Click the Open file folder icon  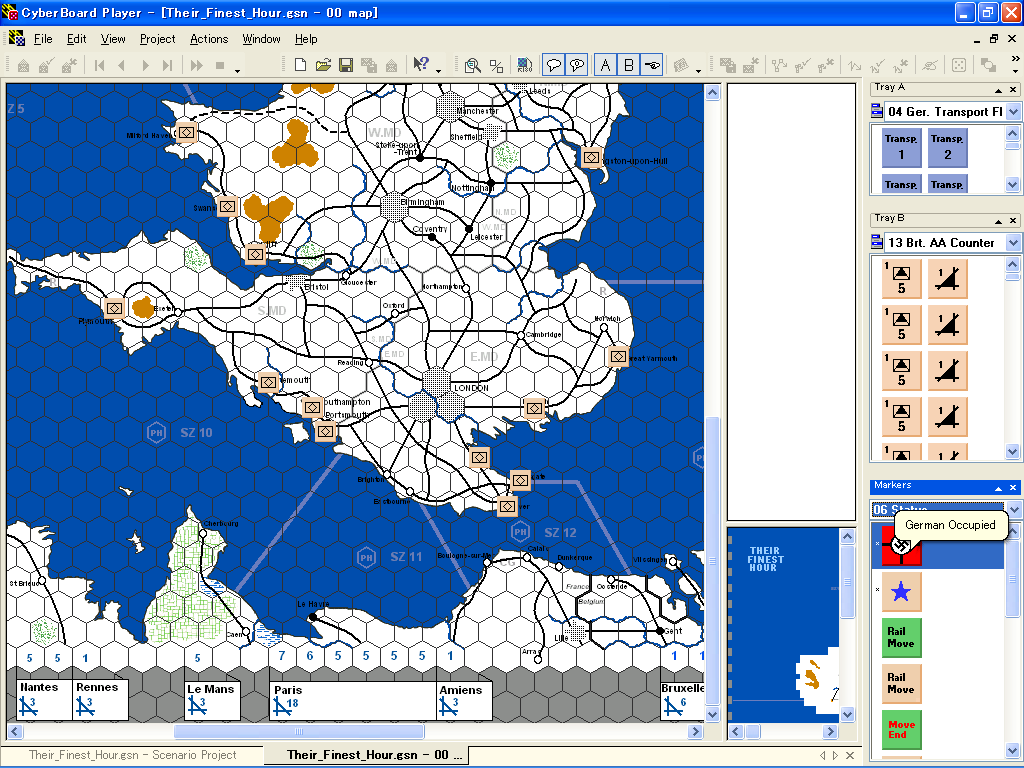tap(323, 65)
